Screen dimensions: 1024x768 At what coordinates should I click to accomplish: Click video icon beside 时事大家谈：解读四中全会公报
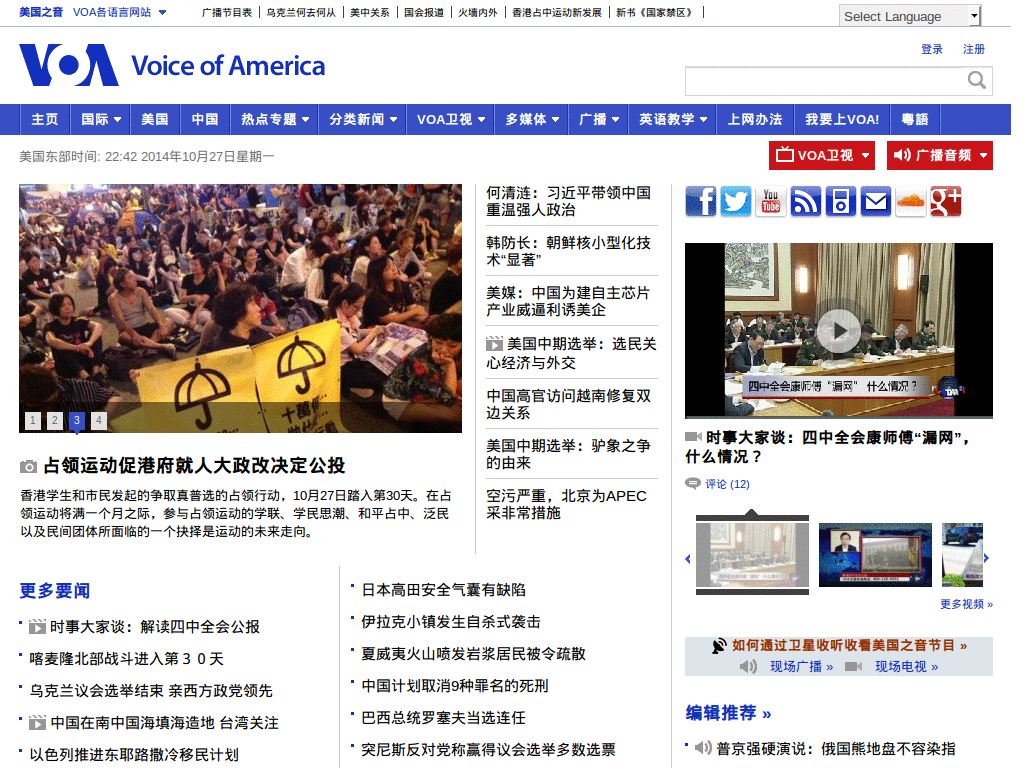click(37, 627)
